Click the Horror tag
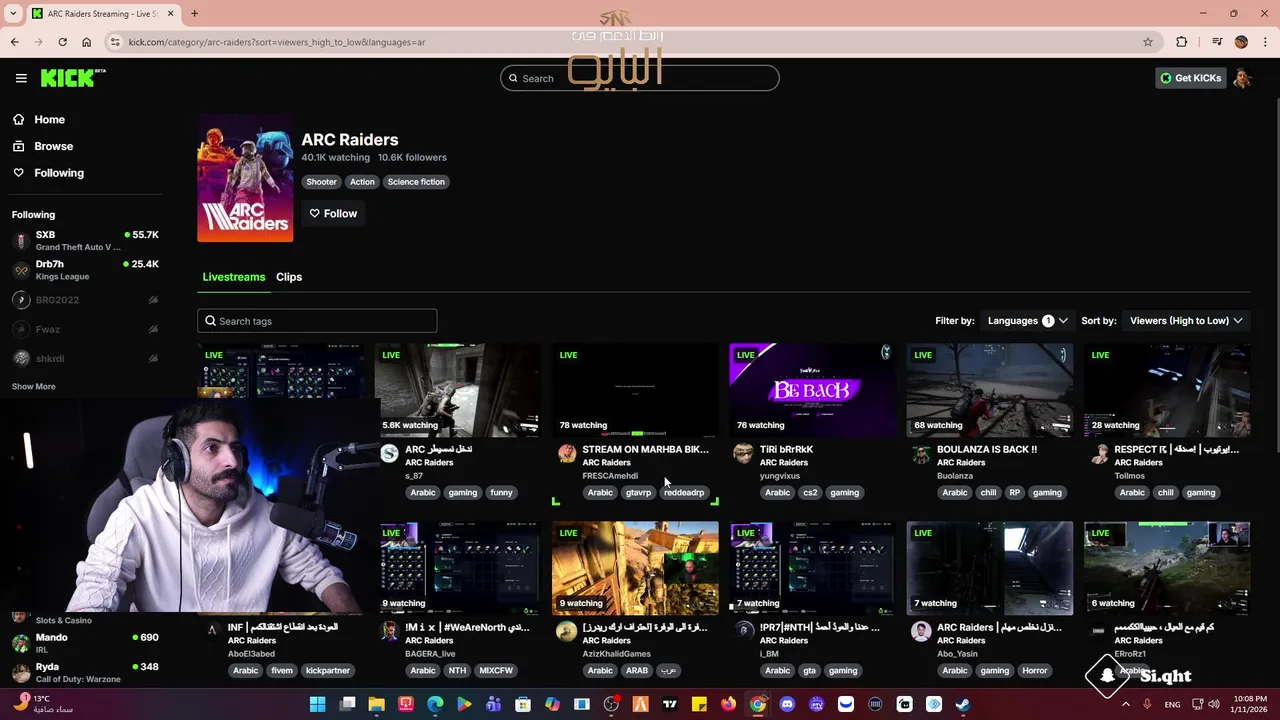 (1034, 670)
